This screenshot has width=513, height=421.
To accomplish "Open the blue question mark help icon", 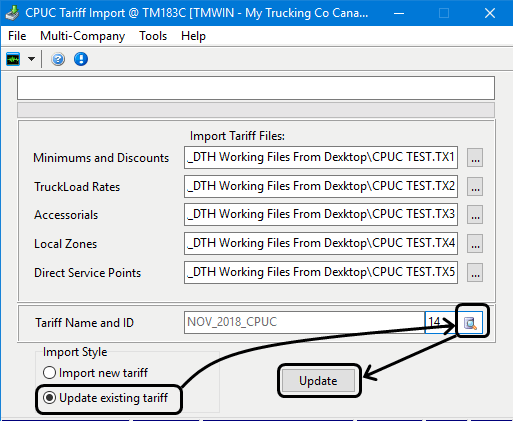I will click(58, 59).
